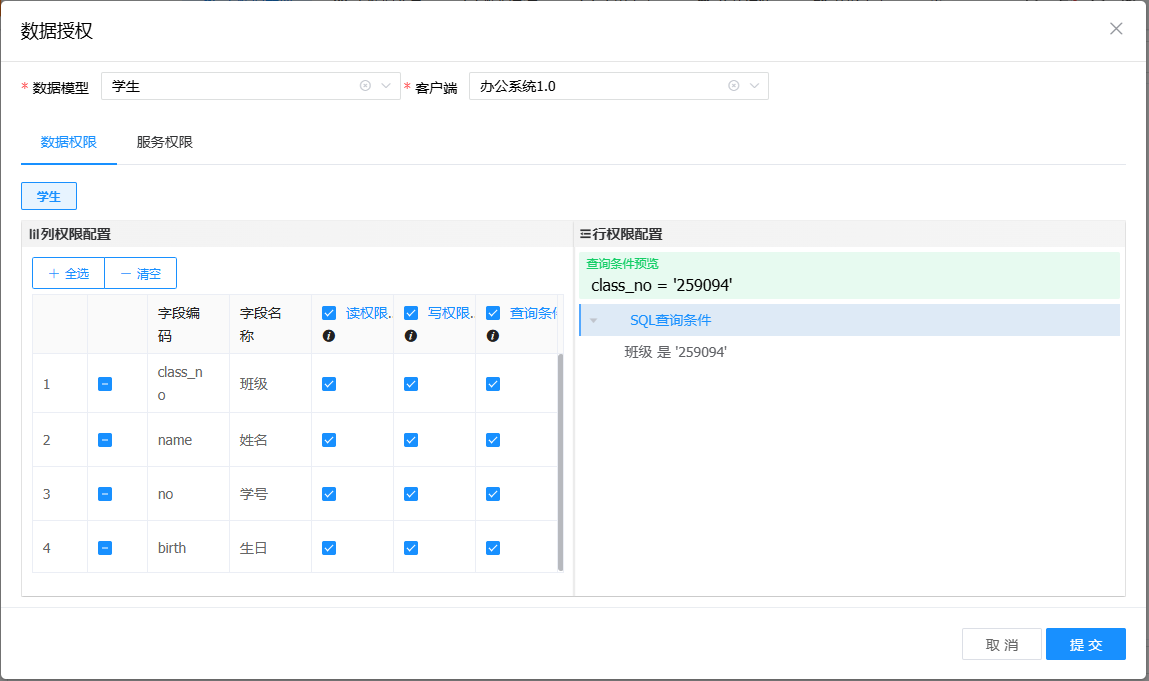Click the info icon under 查询条件 header
Screen dimensions: 1149x681
[x=493, y=336]
